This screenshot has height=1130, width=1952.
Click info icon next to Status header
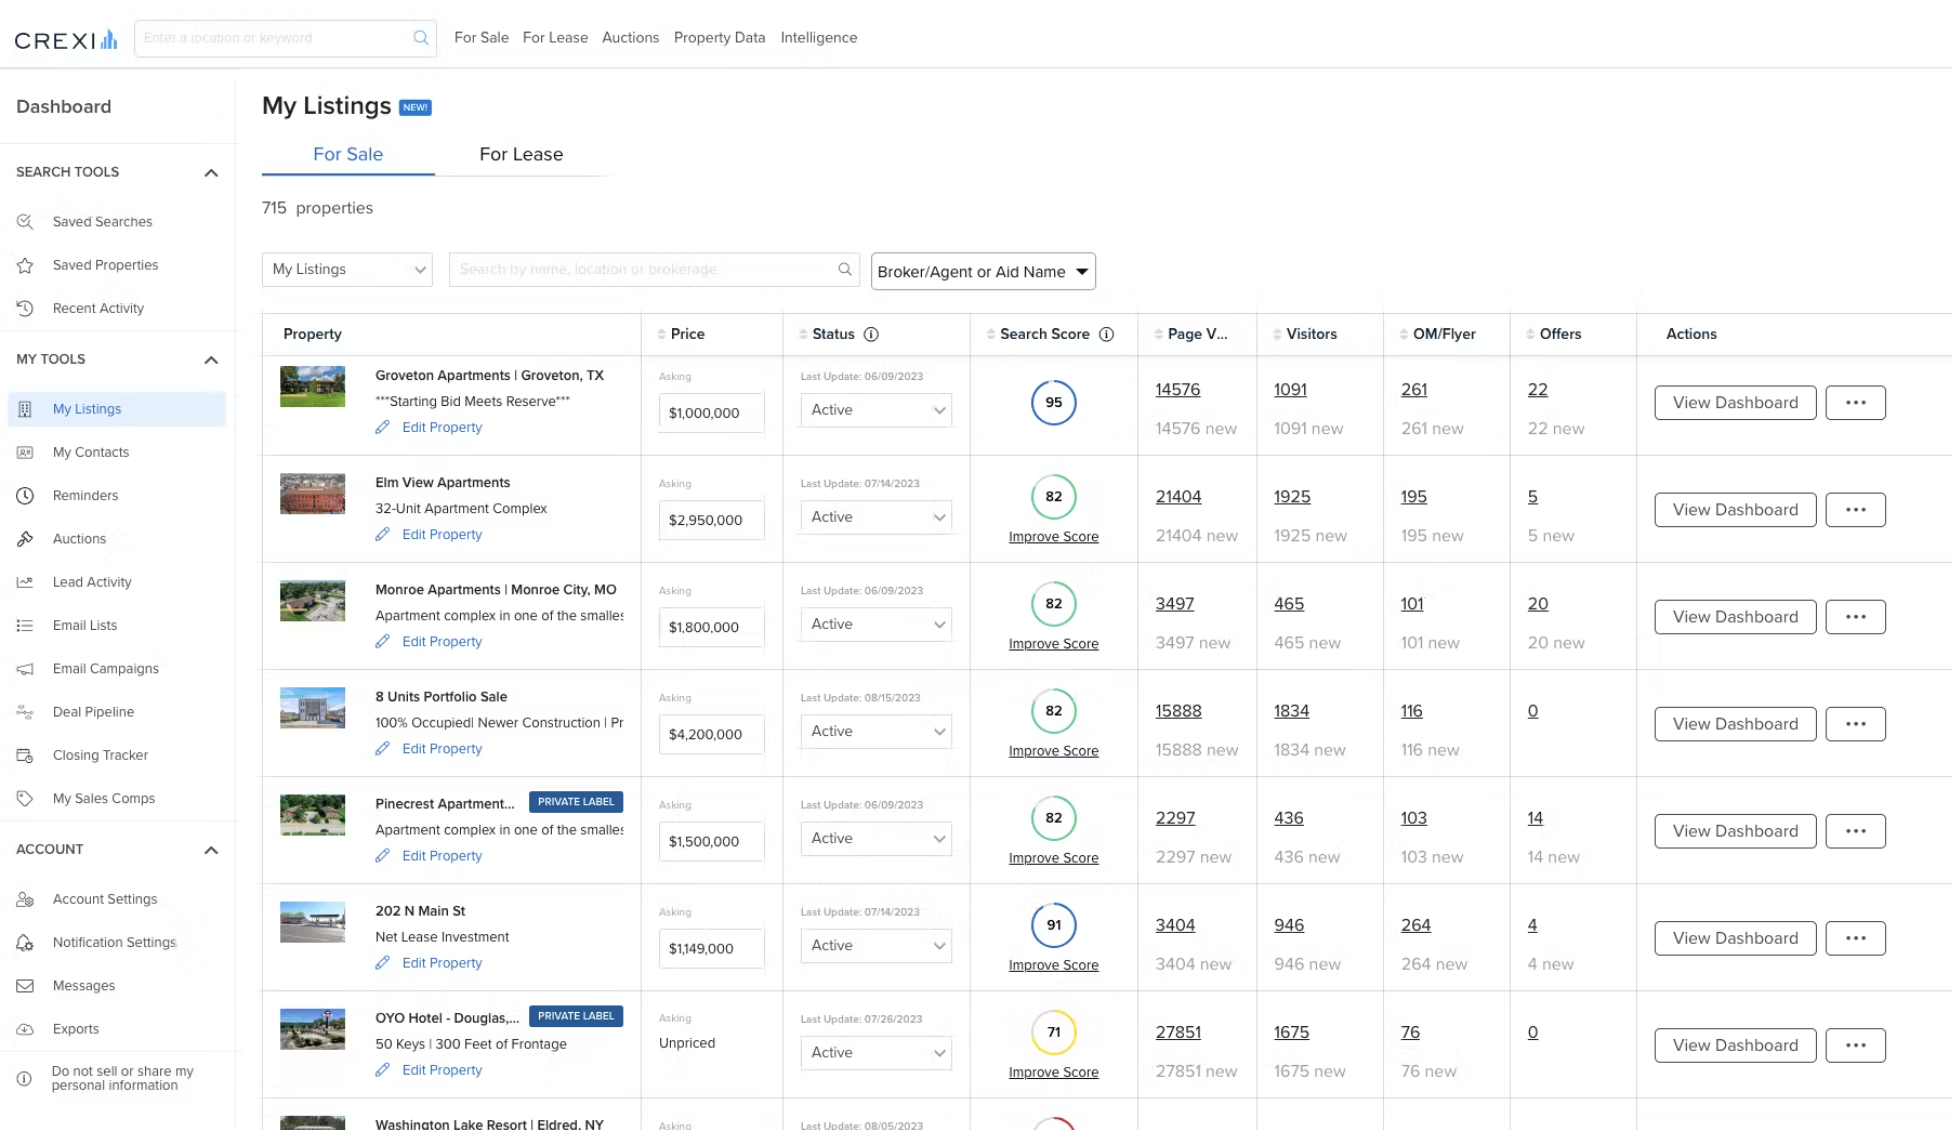(x=871, y=334)
